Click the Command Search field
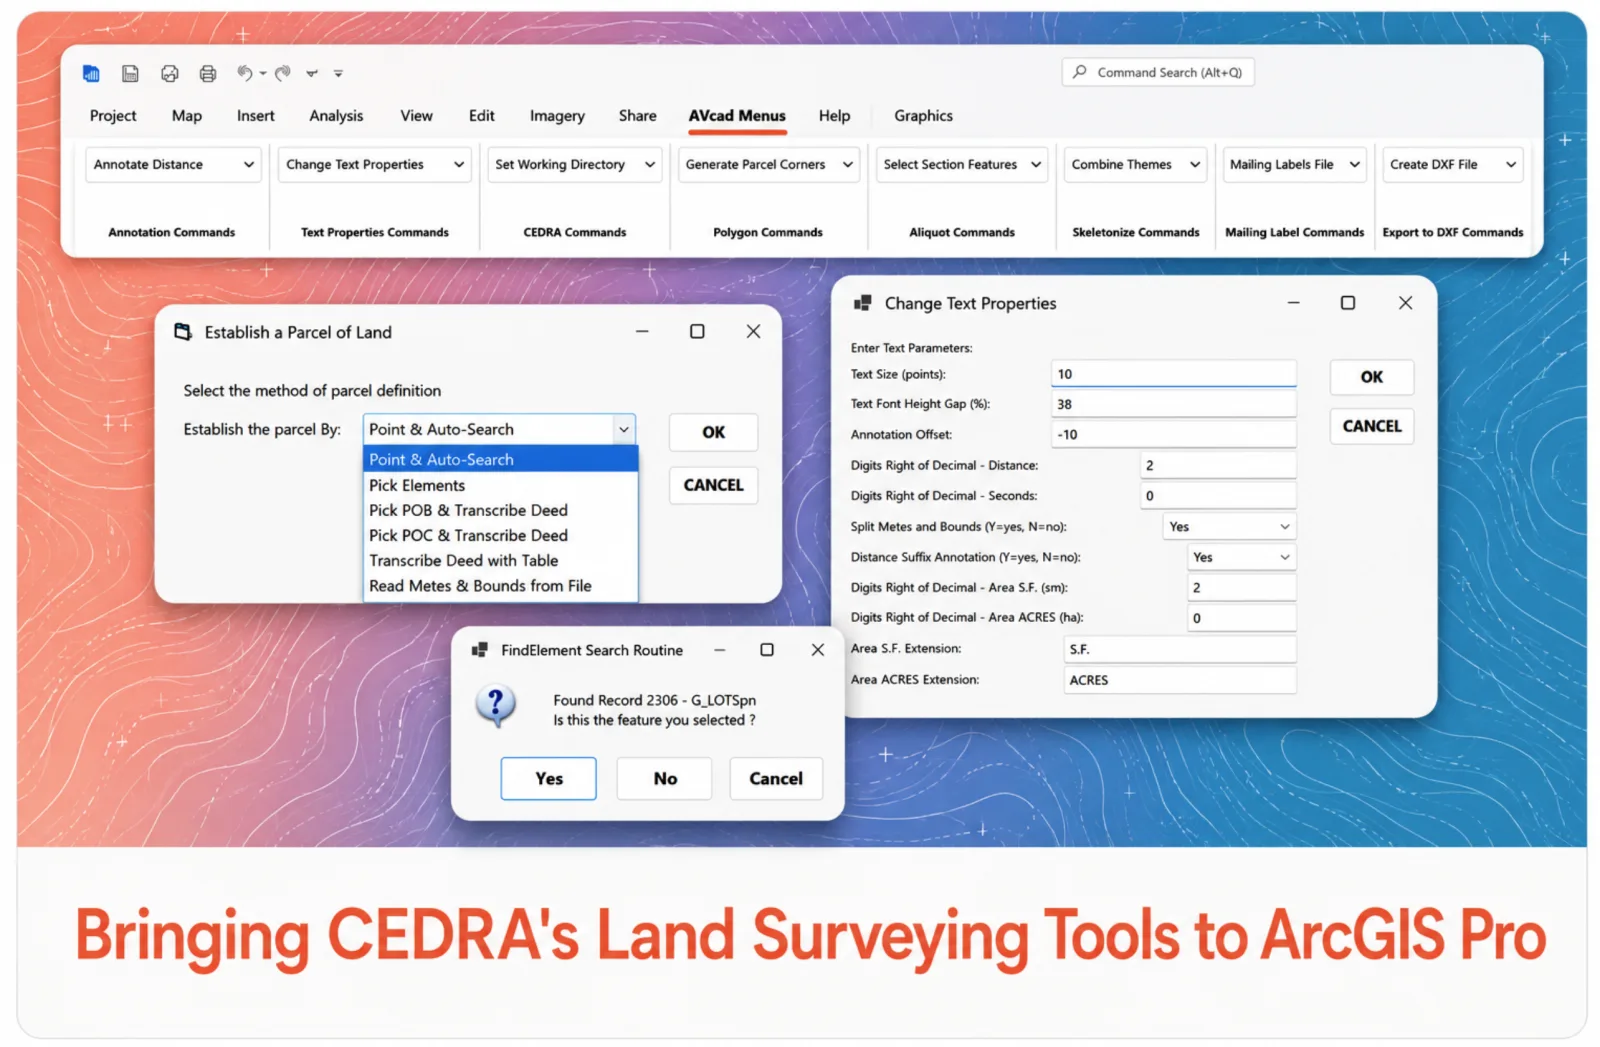This screenshot has height=1047, width=1600. 1158,72
